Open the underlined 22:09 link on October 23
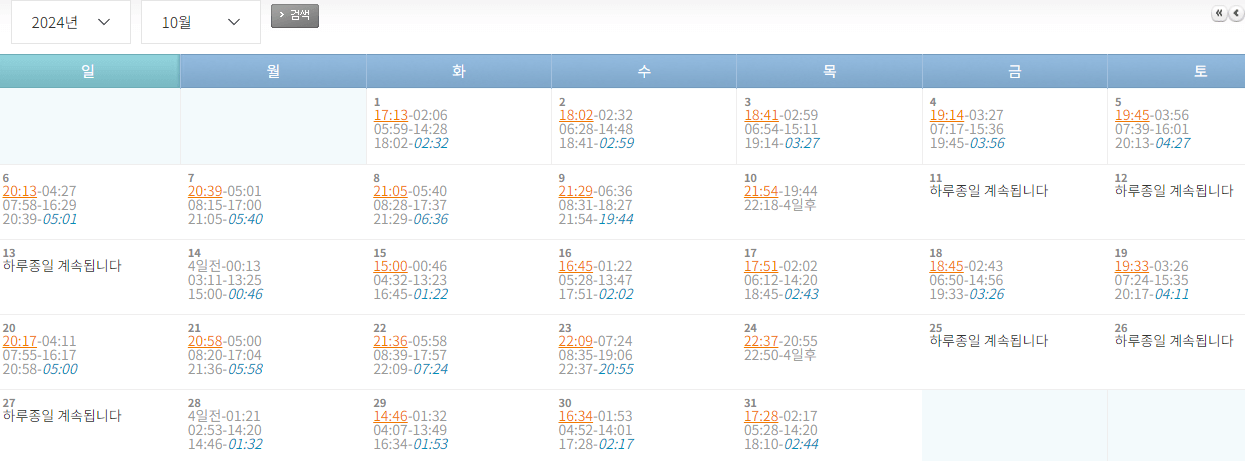The image size is (1245, 461). pyautogui.click(x=576, y=342)
